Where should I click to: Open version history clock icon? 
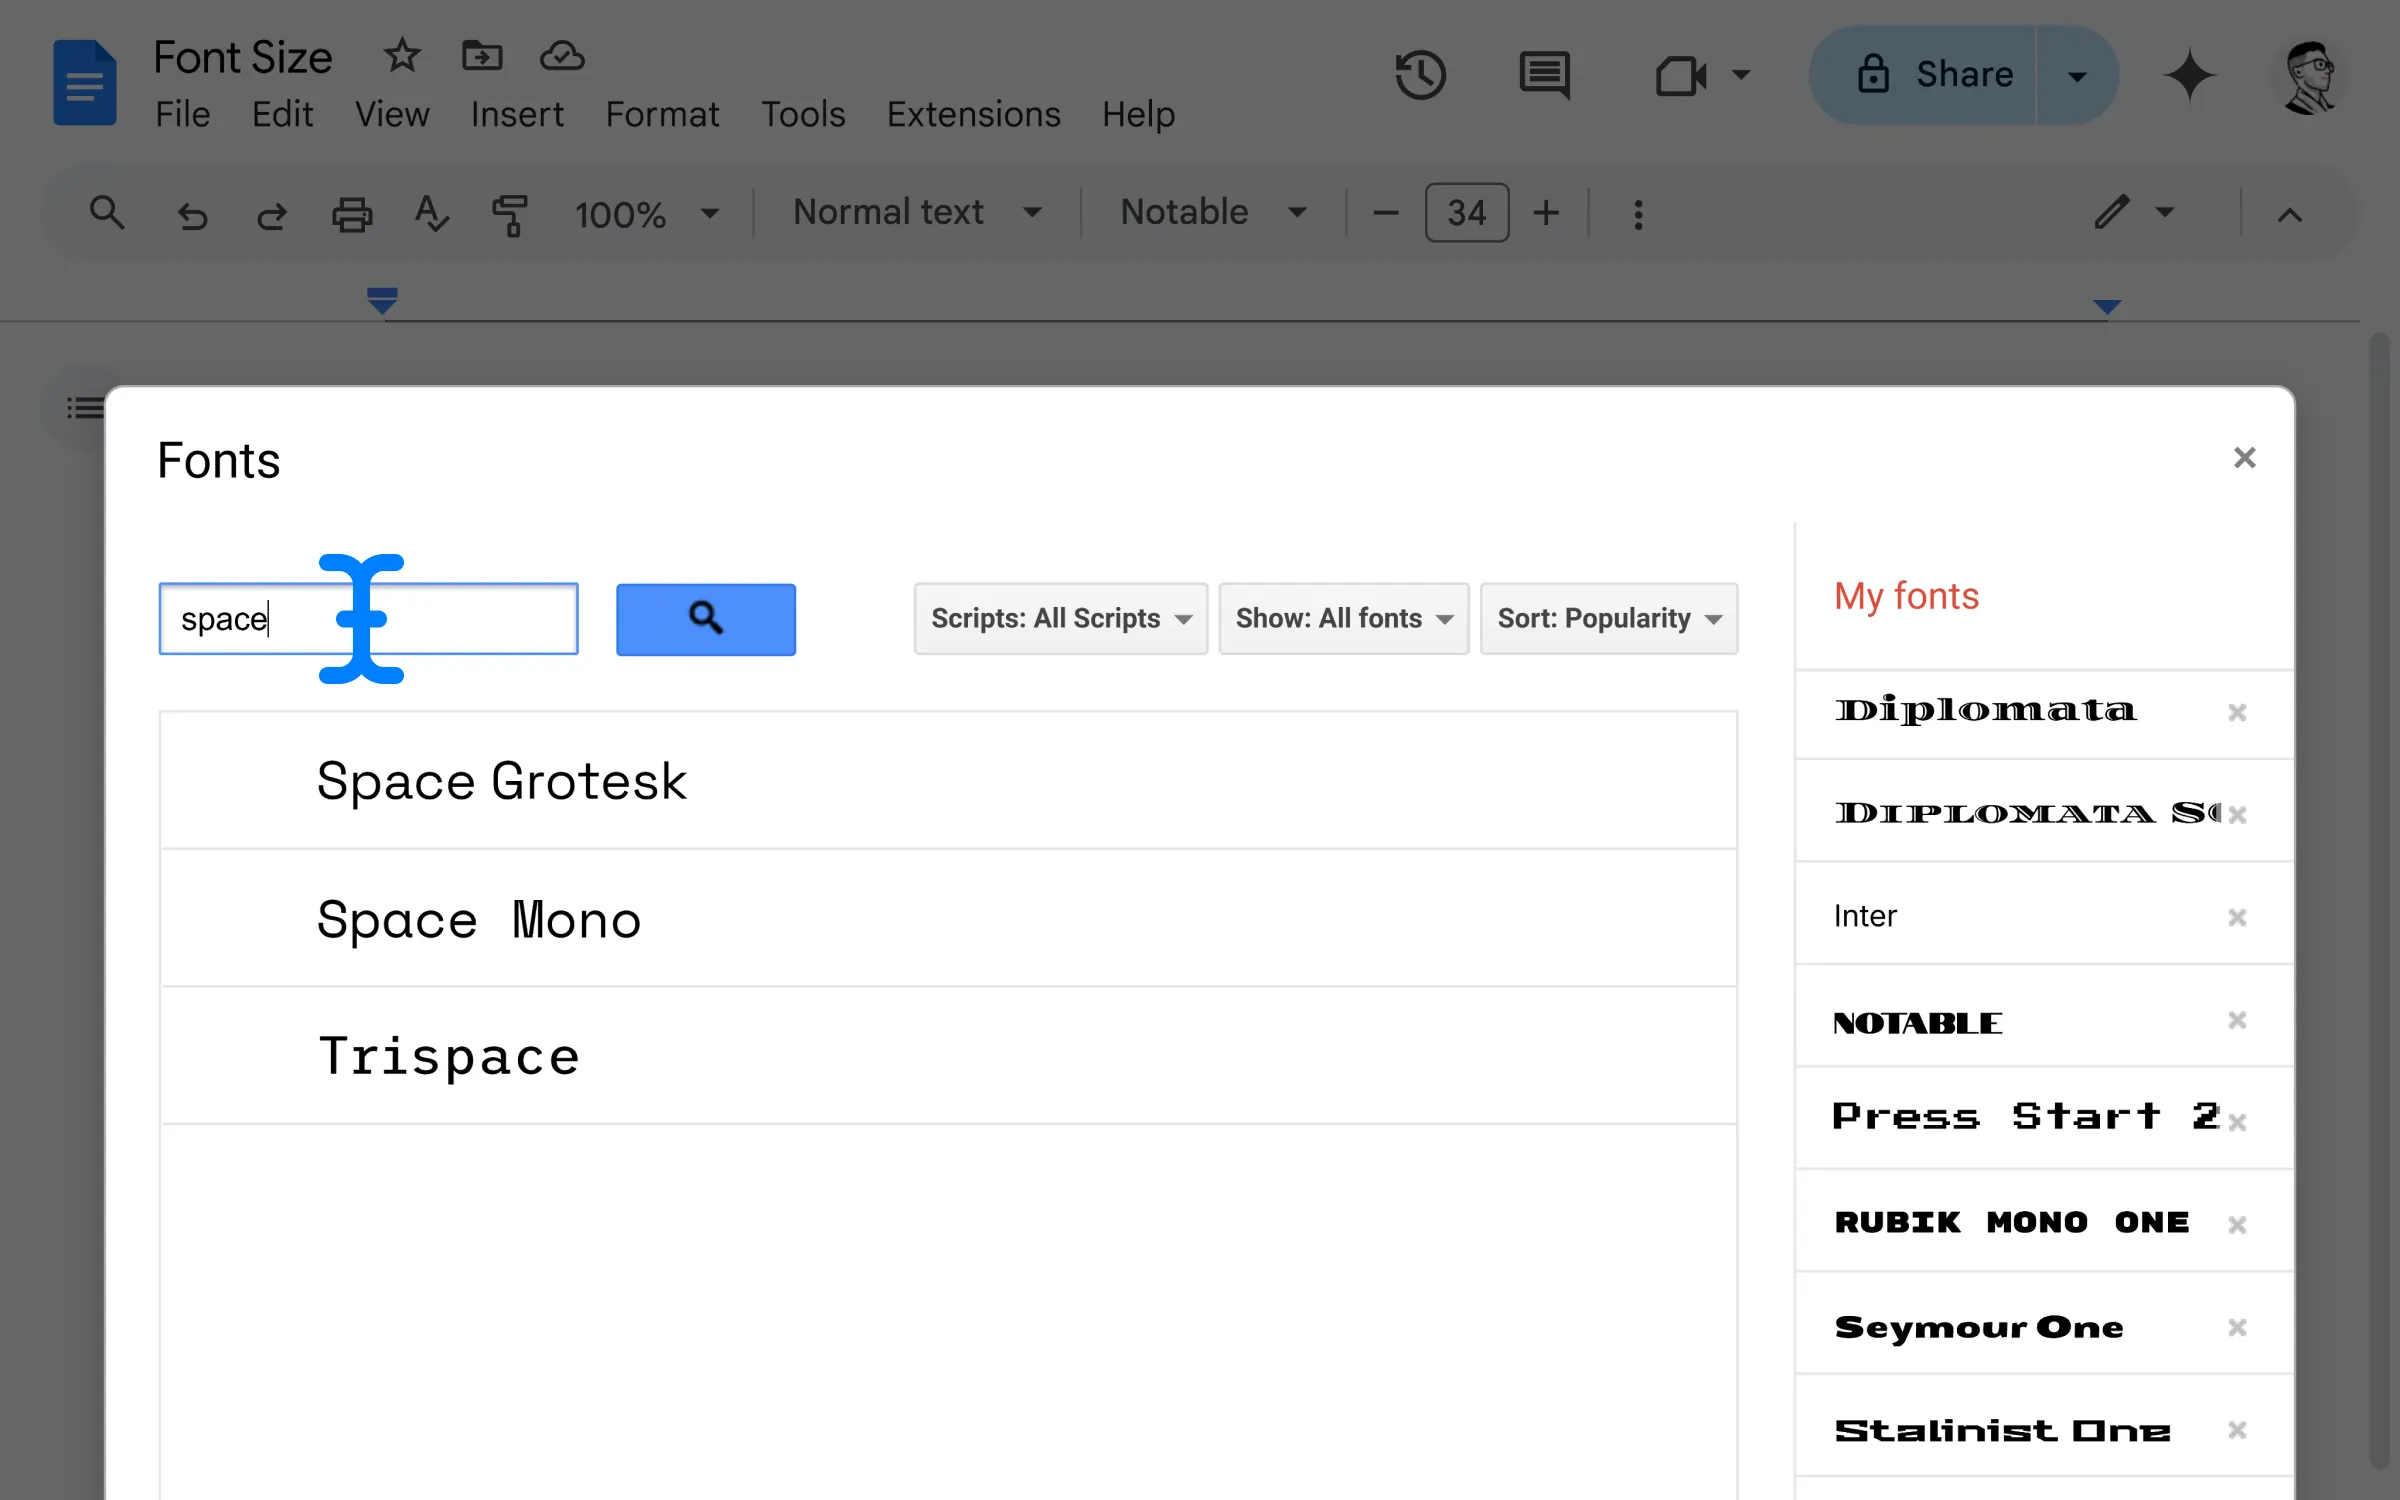pos(1420,75)
